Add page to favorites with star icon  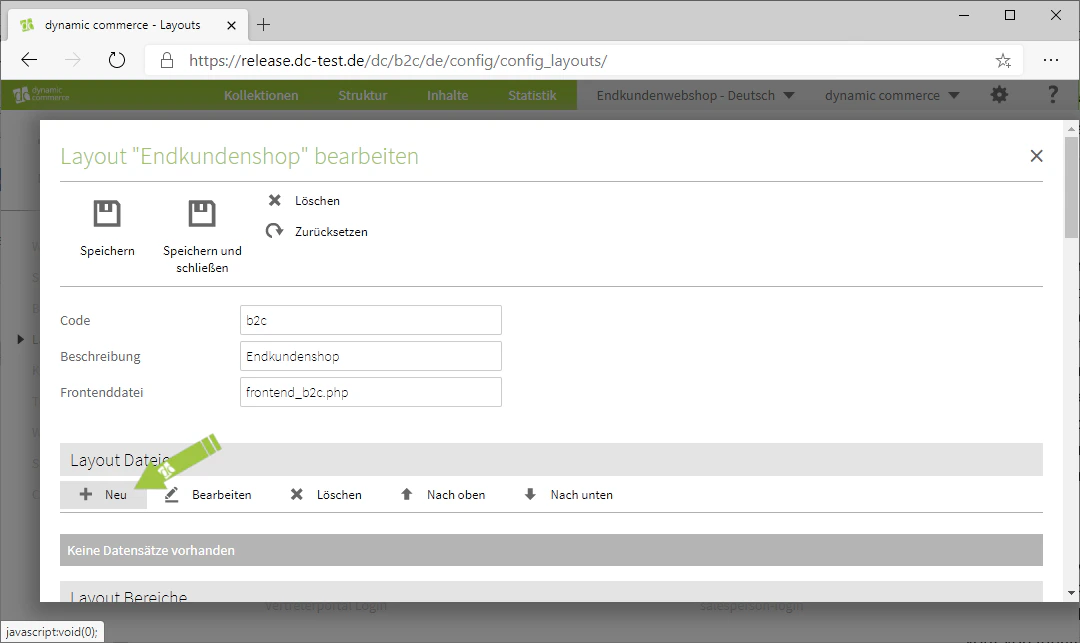(x=1003, y=61)
